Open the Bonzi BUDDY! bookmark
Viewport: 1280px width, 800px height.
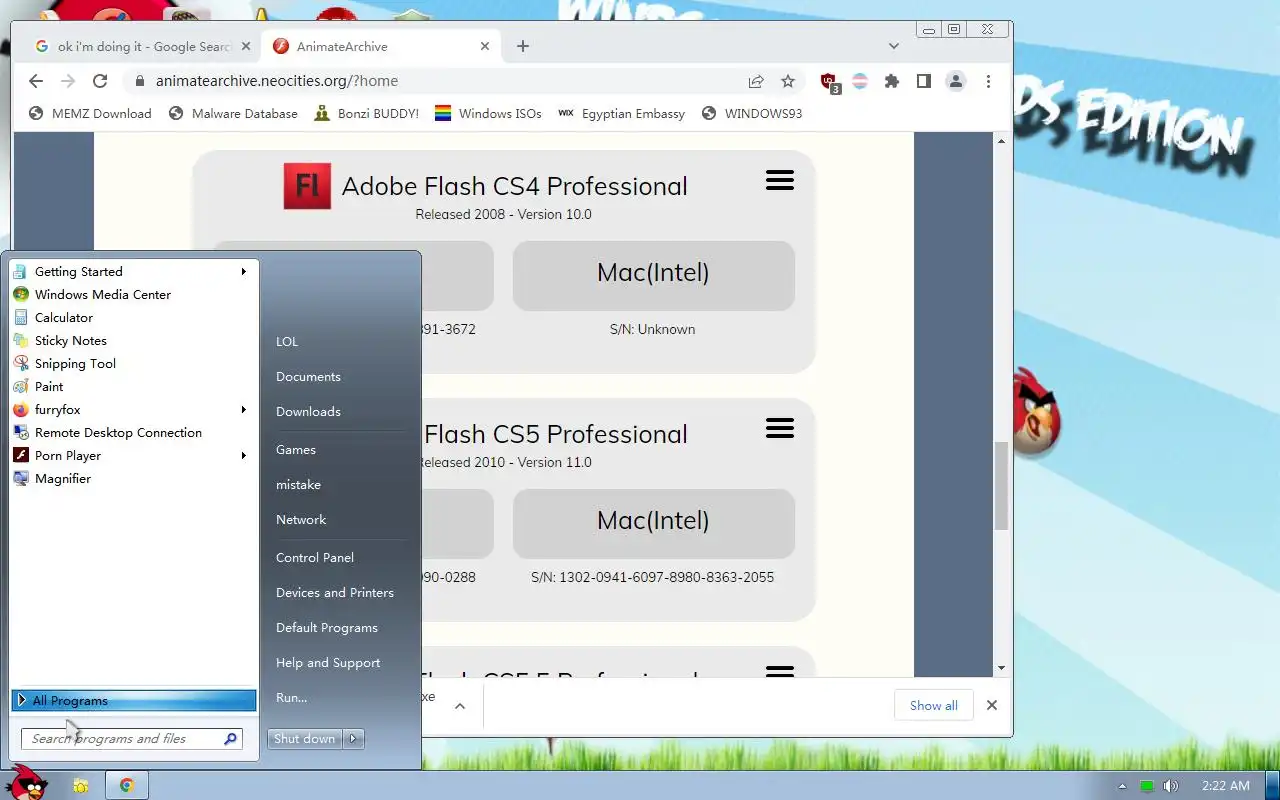366,114
